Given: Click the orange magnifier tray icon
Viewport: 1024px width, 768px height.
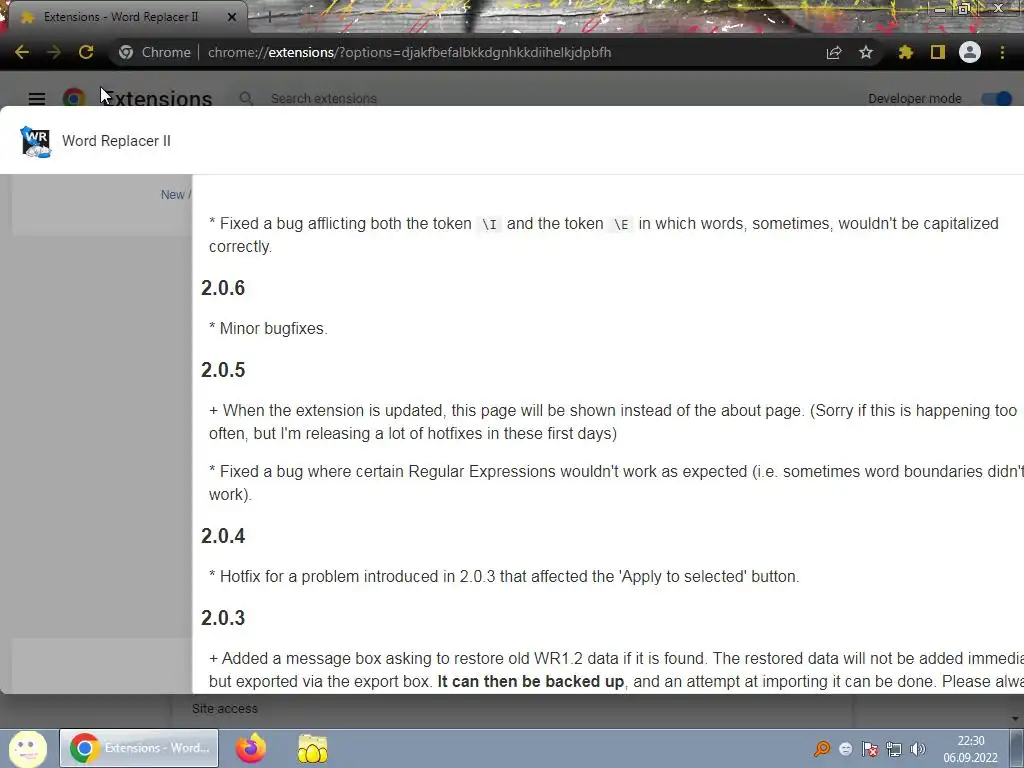Looking at the screenshot, I should click(822, 748).
